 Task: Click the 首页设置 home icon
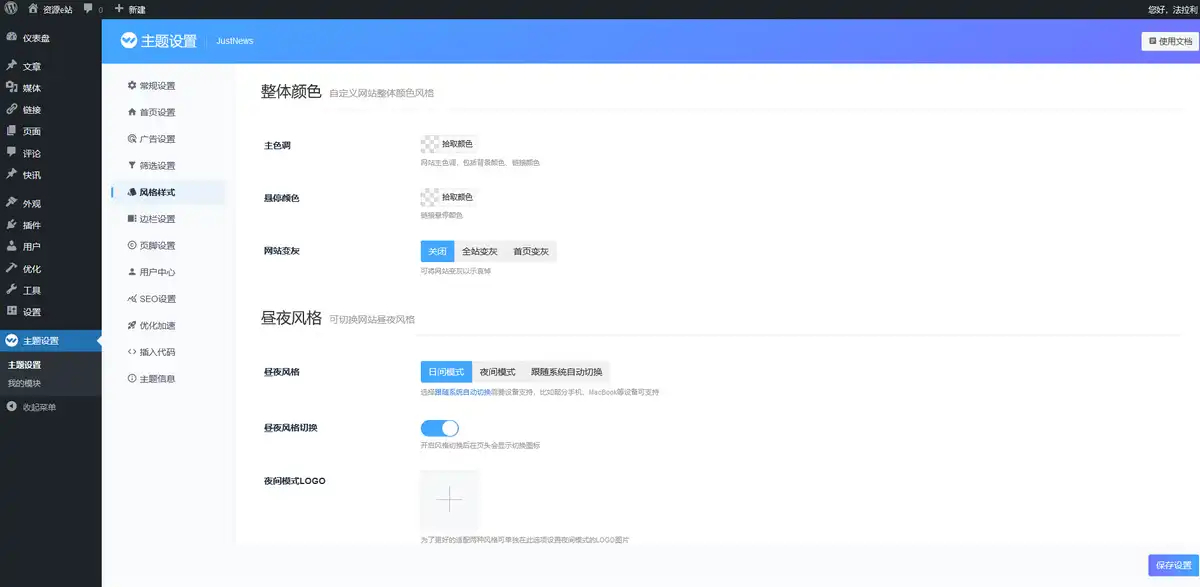(132, 112)
